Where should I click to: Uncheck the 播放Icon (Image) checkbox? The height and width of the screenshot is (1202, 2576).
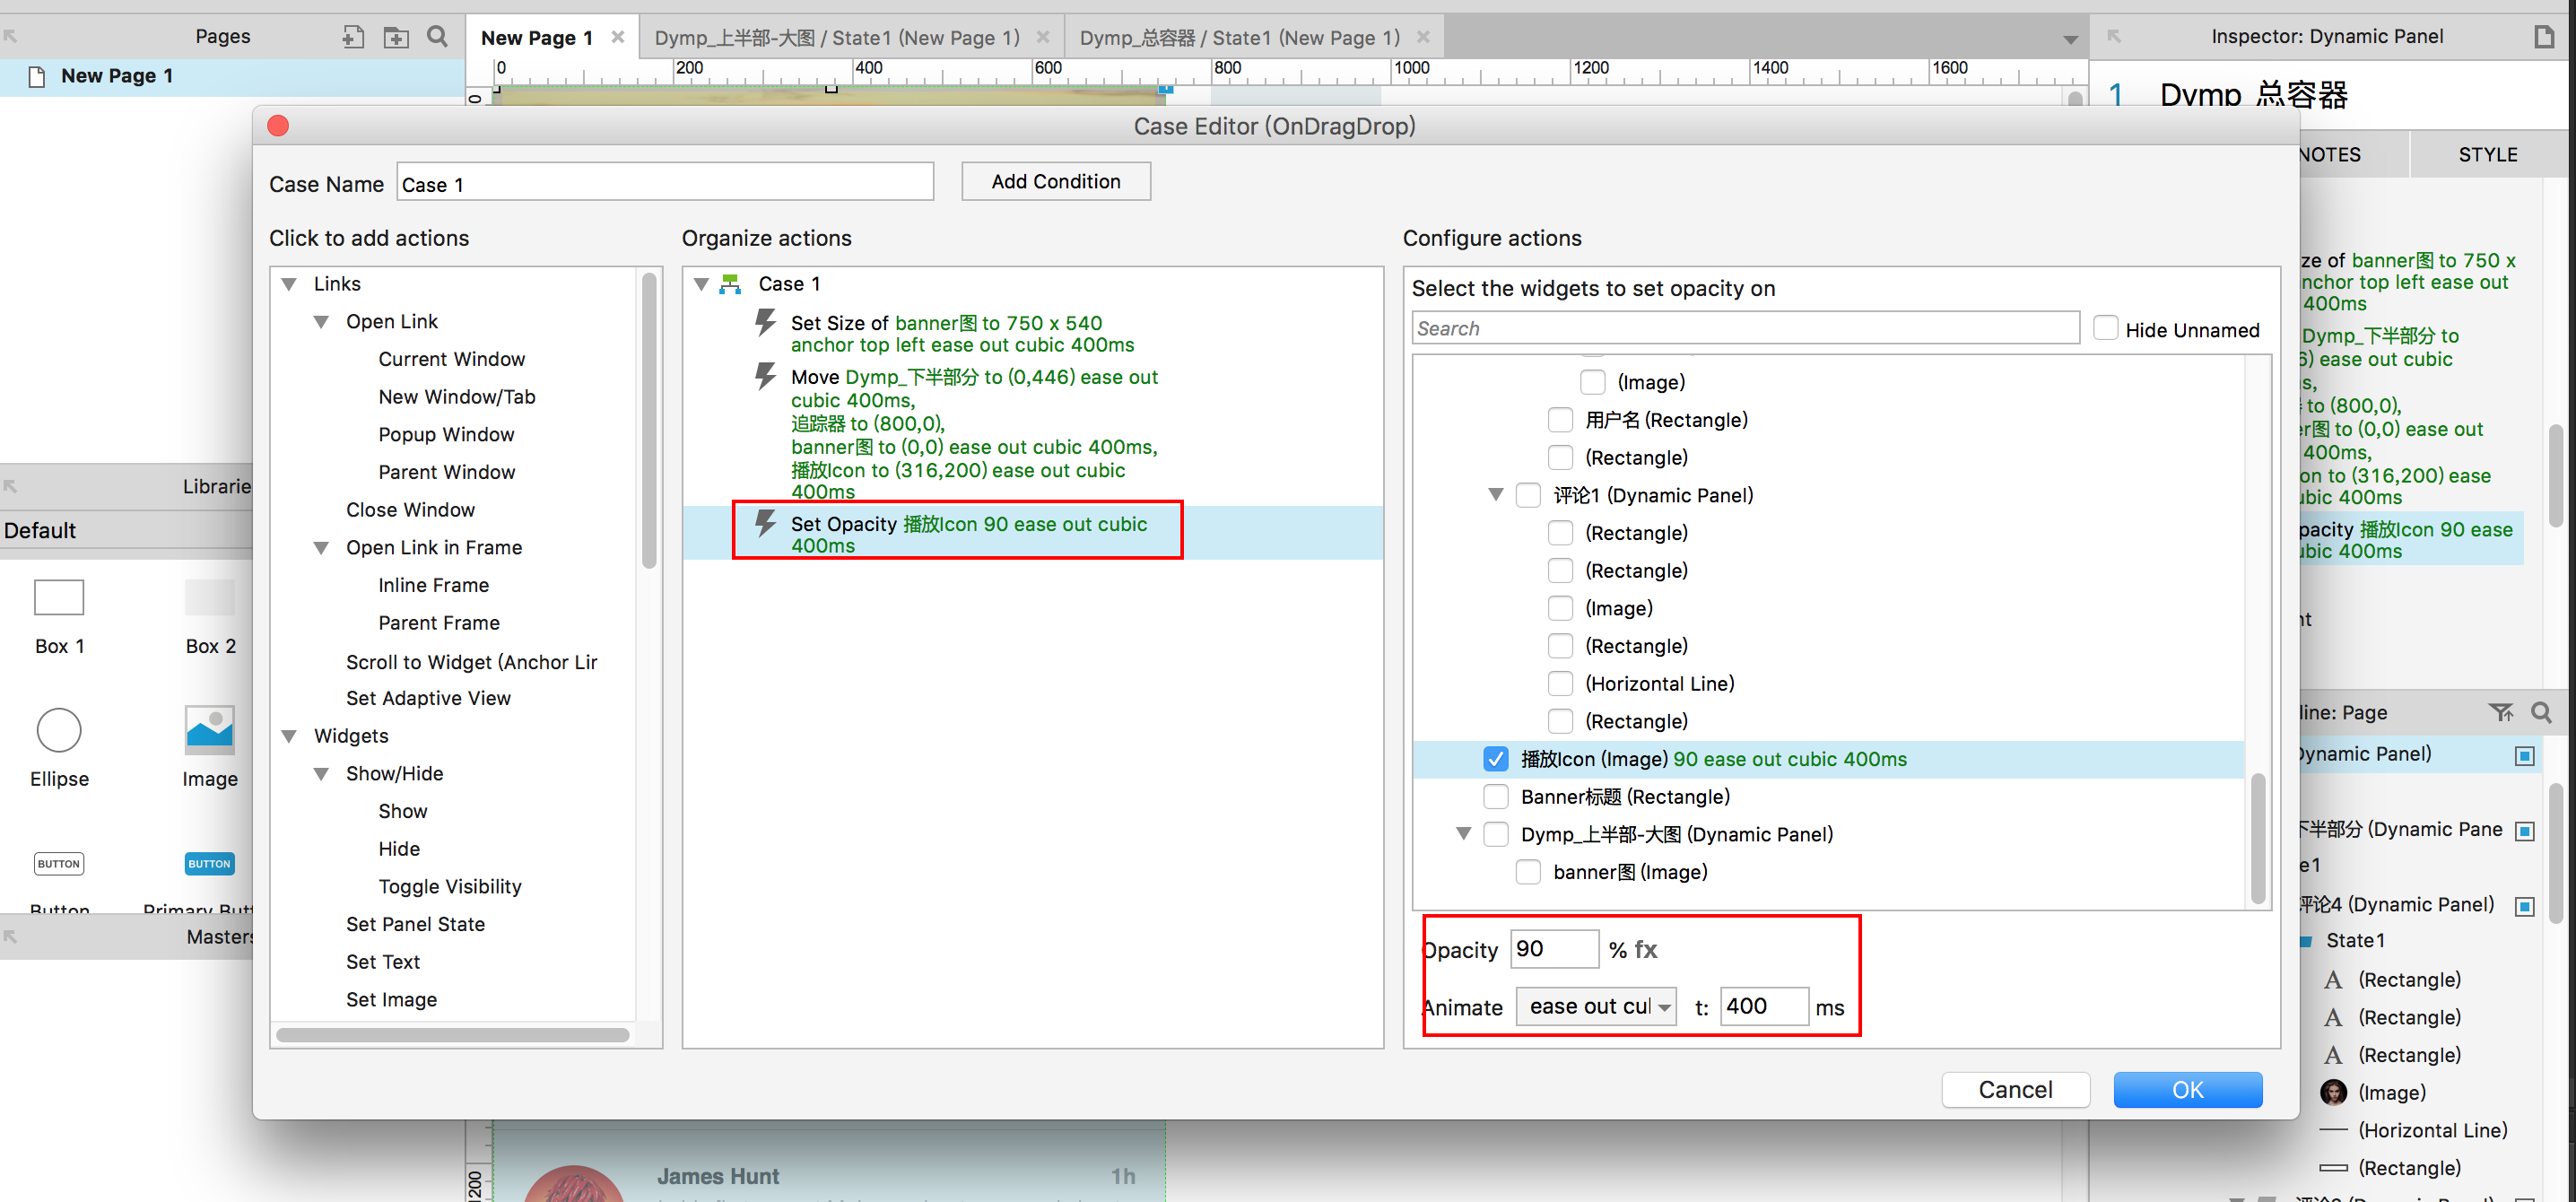tap(1495, 759)
